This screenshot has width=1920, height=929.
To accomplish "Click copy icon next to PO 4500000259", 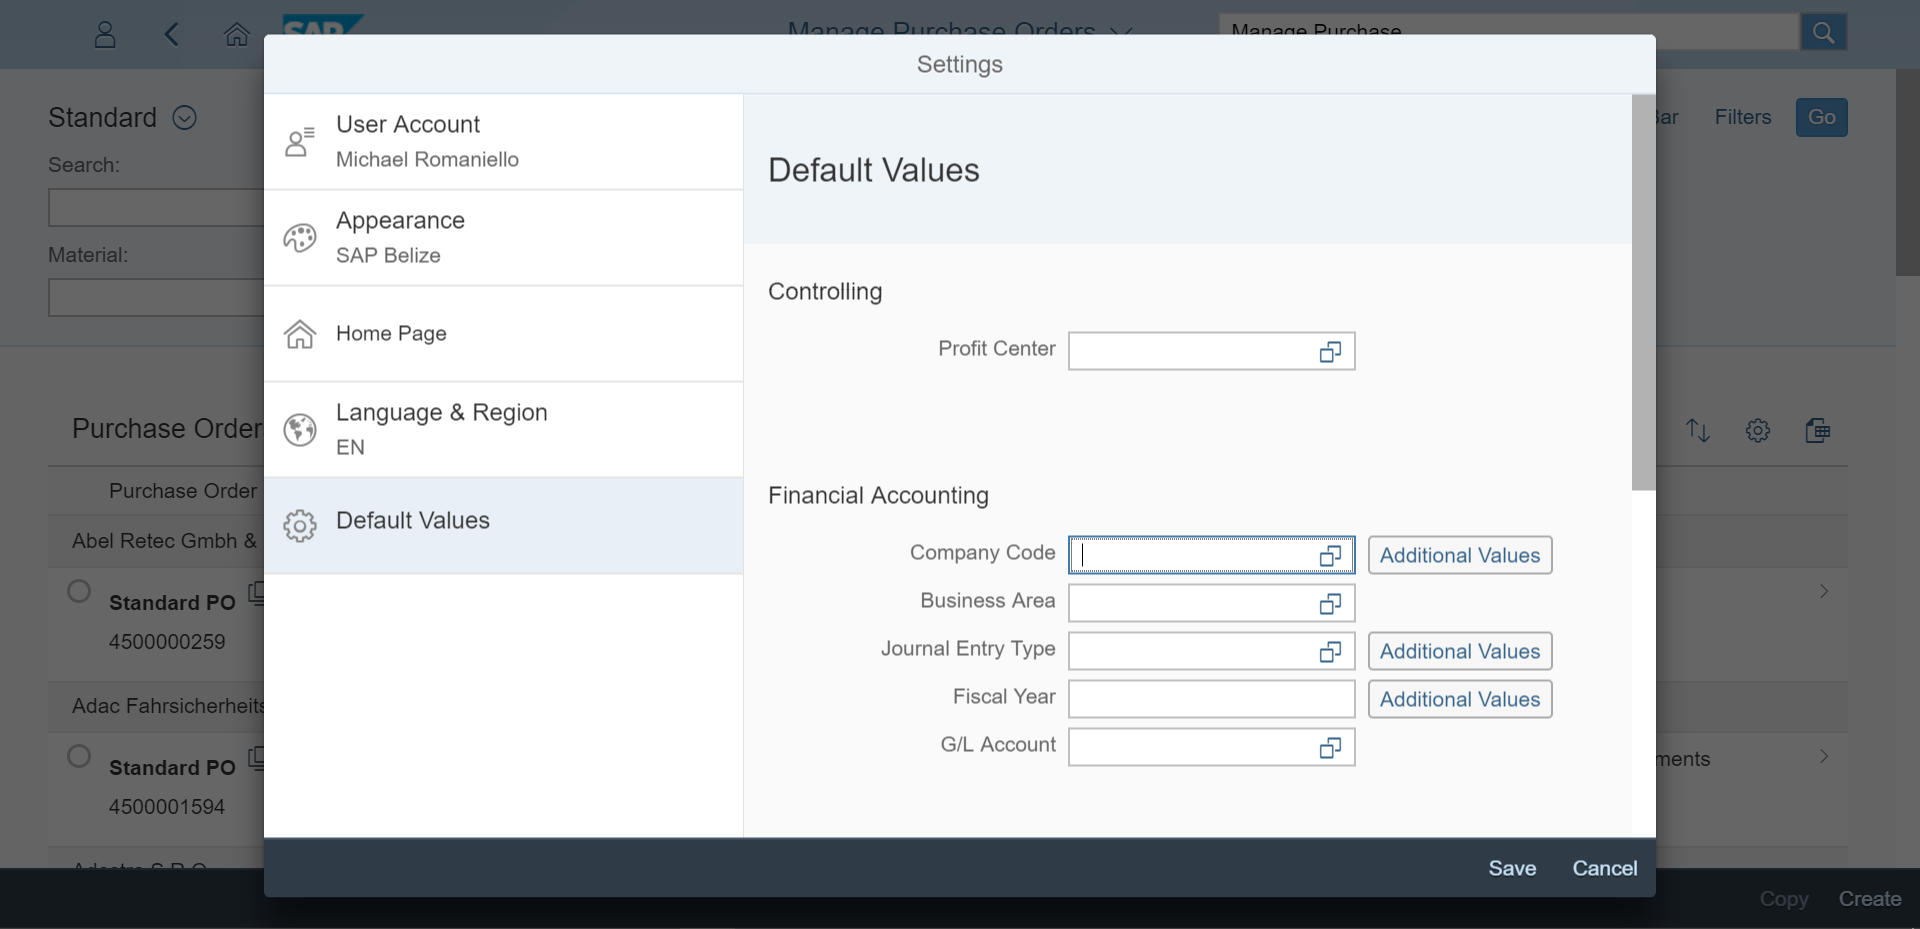I will [x=256, y=593].
